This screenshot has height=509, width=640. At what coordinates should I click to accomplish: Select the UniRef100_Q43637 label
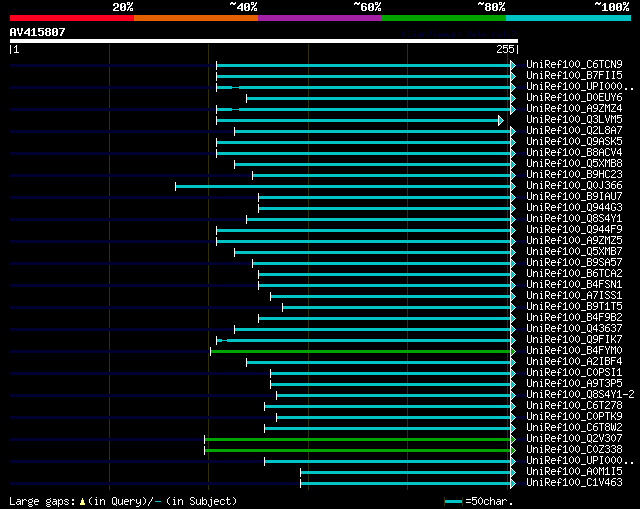pos(574,329)
